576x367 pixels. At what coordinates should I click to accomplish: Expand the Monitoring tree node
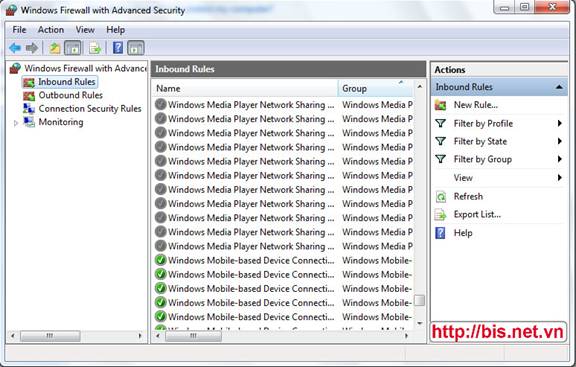pos(16,123)
